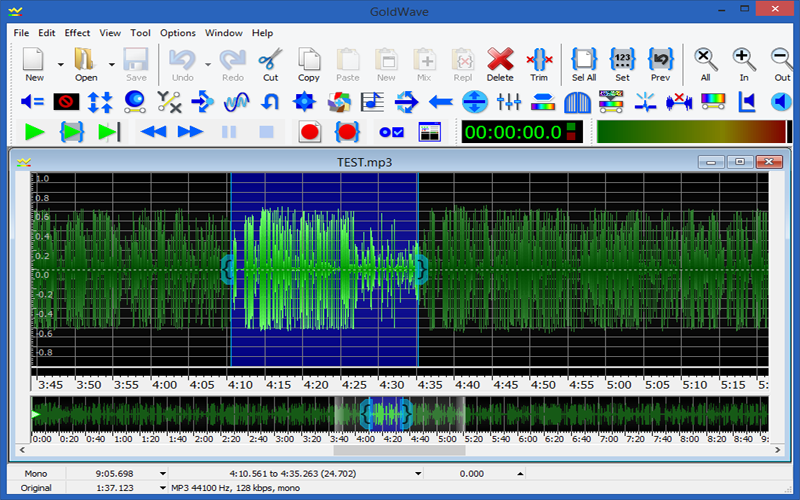The height and width of the screenshot is (500, 800).
Task: Open the Undo history dropdown arrow
Action: click(x=208, y=65)
